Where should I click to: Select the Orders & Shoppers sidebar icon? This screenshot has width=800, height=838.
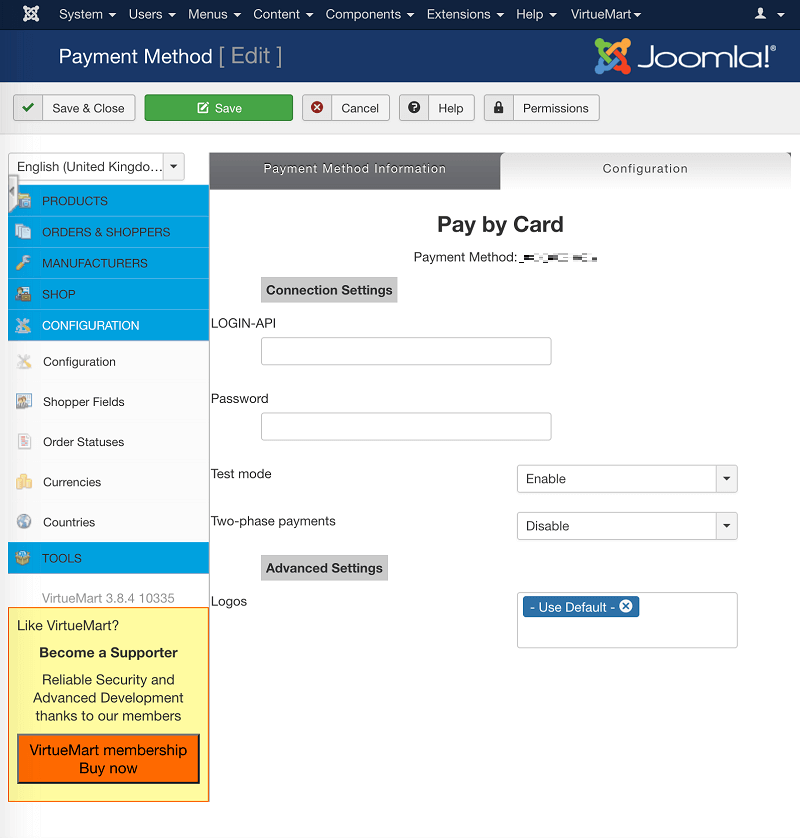23,231
